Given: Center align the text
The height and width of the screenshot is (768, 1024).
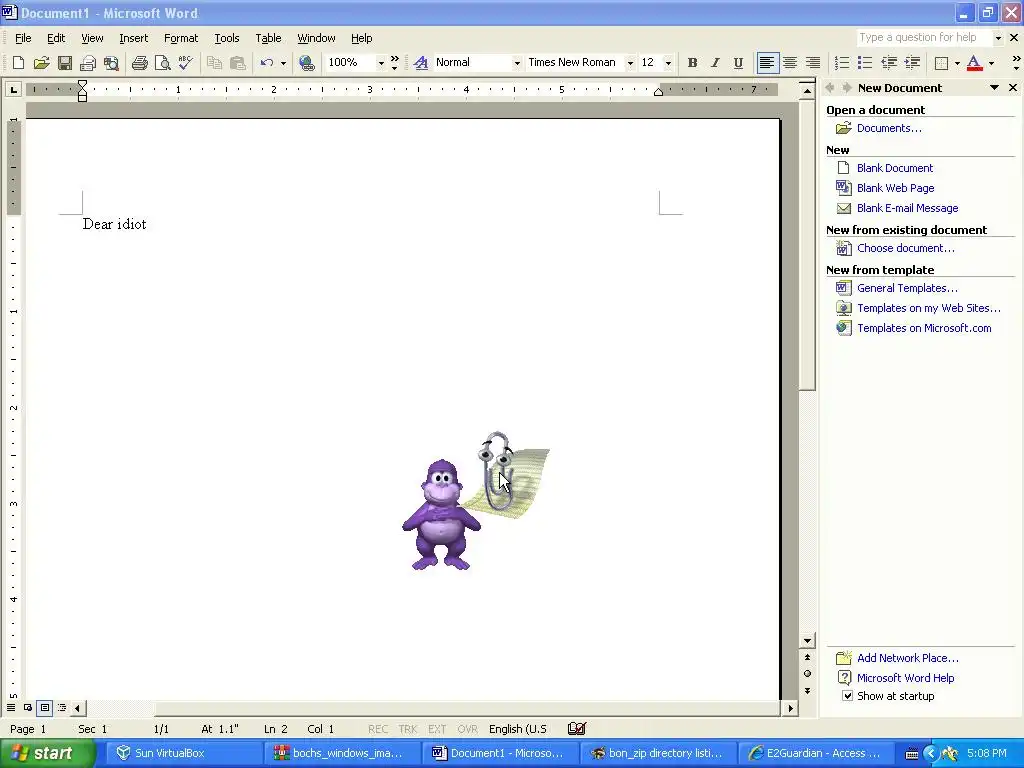Looking at the screenshot, I should pos(790,63).
